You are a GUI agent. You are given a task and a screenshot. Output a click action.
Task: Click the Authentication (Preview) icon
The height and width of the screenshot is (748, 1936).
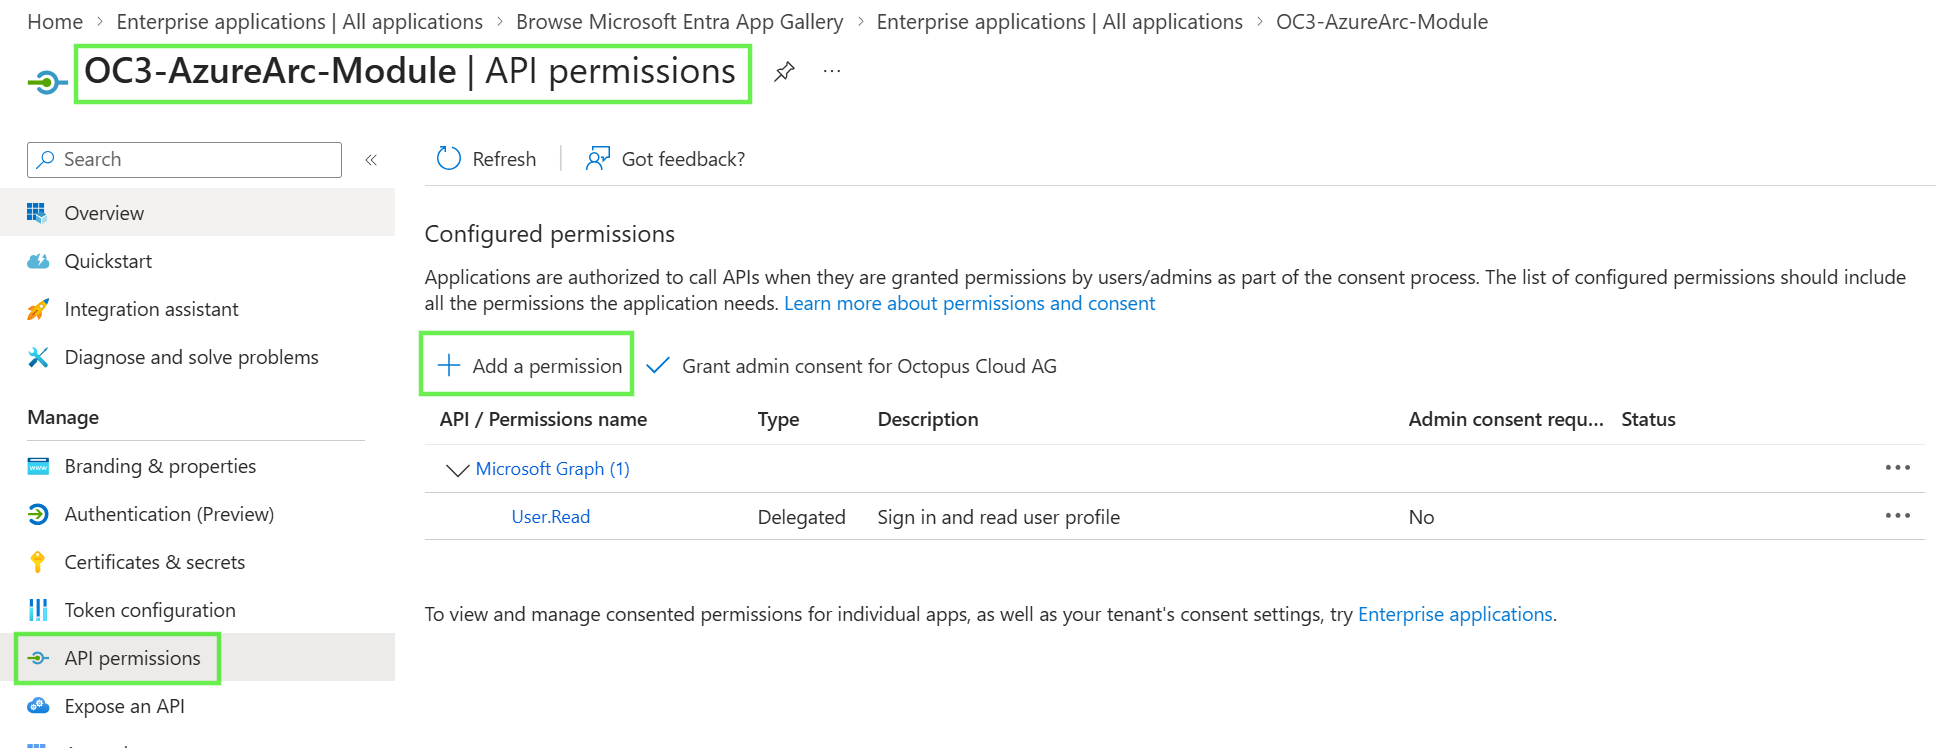(x=38, y=514)
